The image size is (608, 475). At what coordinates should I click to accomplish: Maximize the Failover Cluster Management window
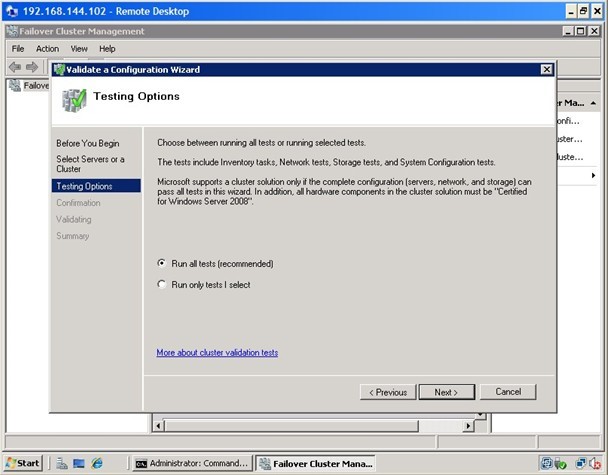[x=581, y=31]
